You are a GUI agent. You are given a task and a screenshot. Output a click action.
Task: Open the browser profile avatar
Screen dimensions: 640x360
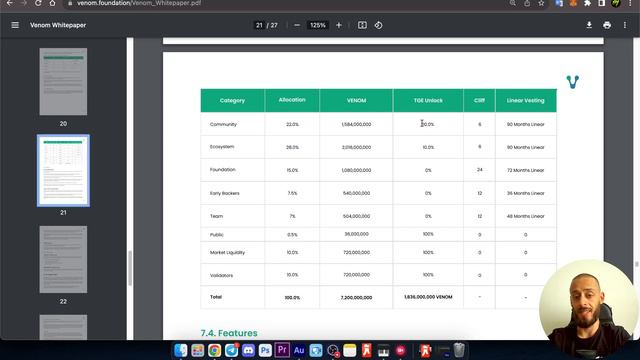coord(616,3)
